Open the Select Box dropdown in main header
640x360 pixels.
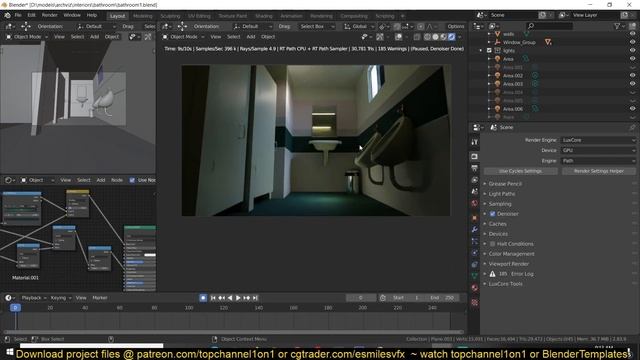[317, 26]
